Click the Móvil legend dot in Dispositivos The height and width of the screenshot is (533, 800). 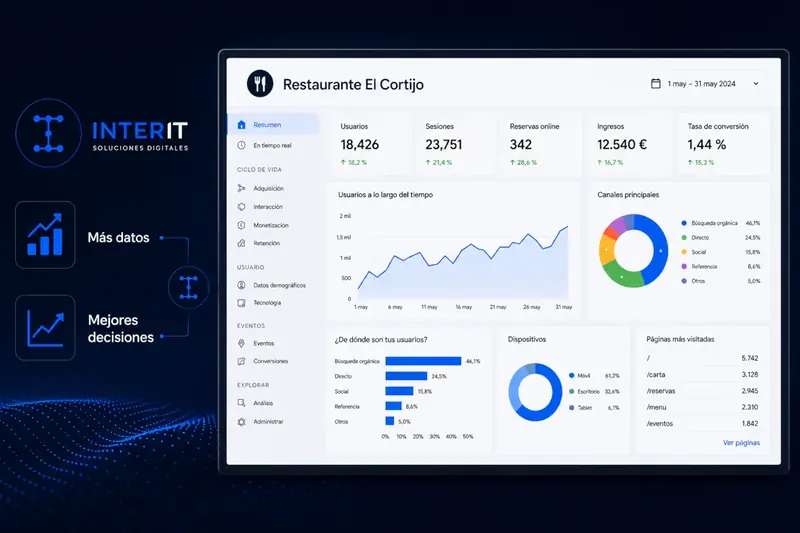pos(571,375)
